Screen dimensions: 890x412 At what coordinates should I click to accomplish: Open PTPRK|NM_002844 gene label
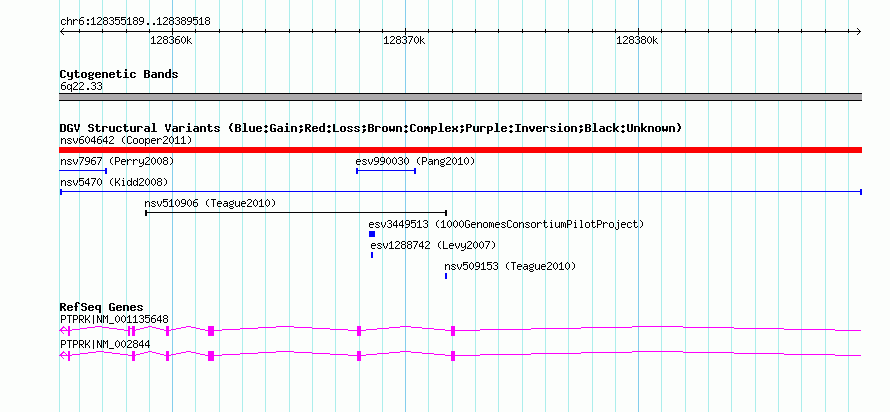click(105, 344)
